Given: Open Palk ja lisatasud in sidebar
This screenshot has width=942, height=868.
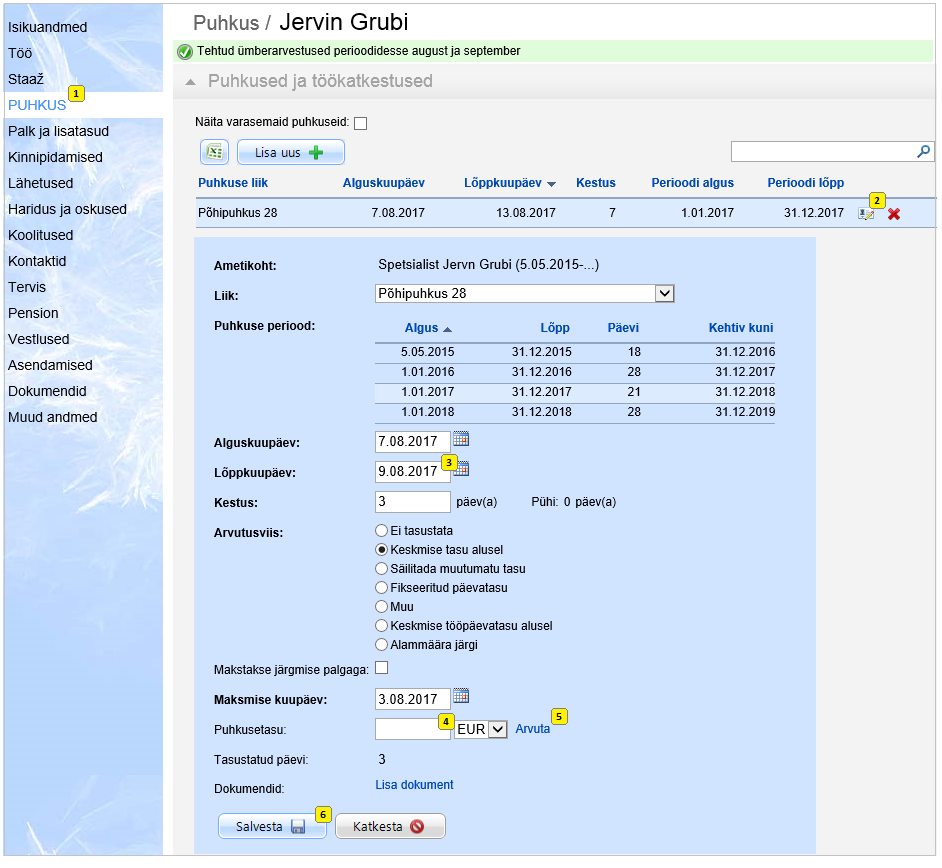Looking at the screenshot, I should click(x=58, y=131).
